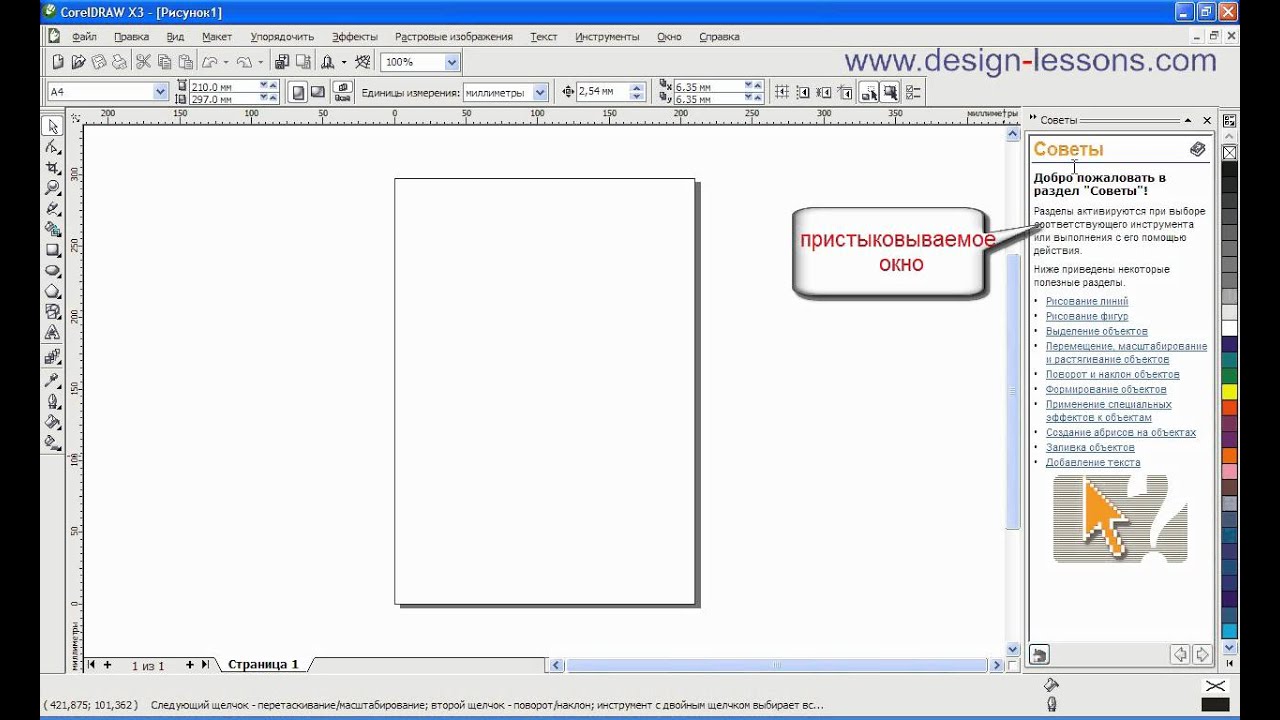1280x720 pixels.
Task: Open the Поворот и наклон объектов link
Action: [1113, 374]
